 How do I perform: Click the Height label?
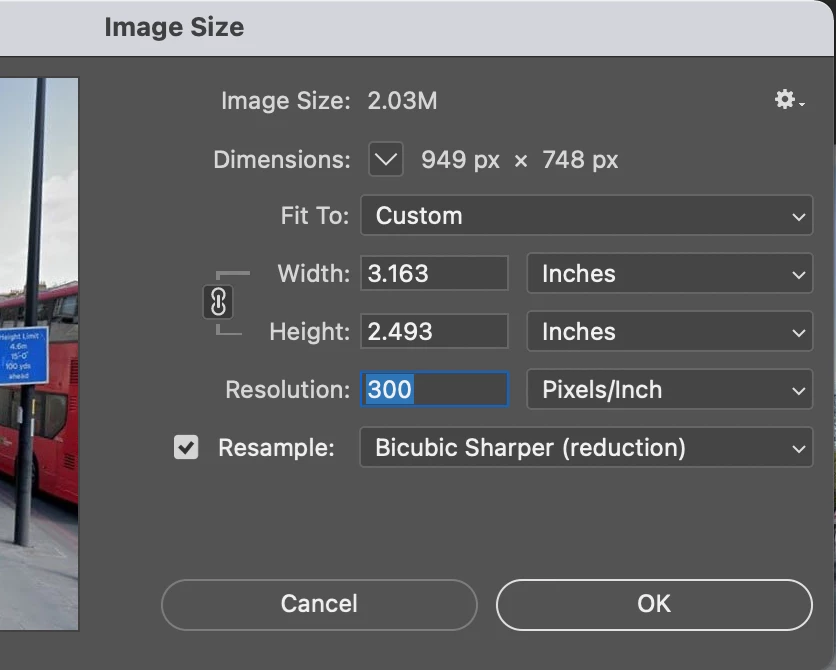pyautogui.click(x=309, y=332)
